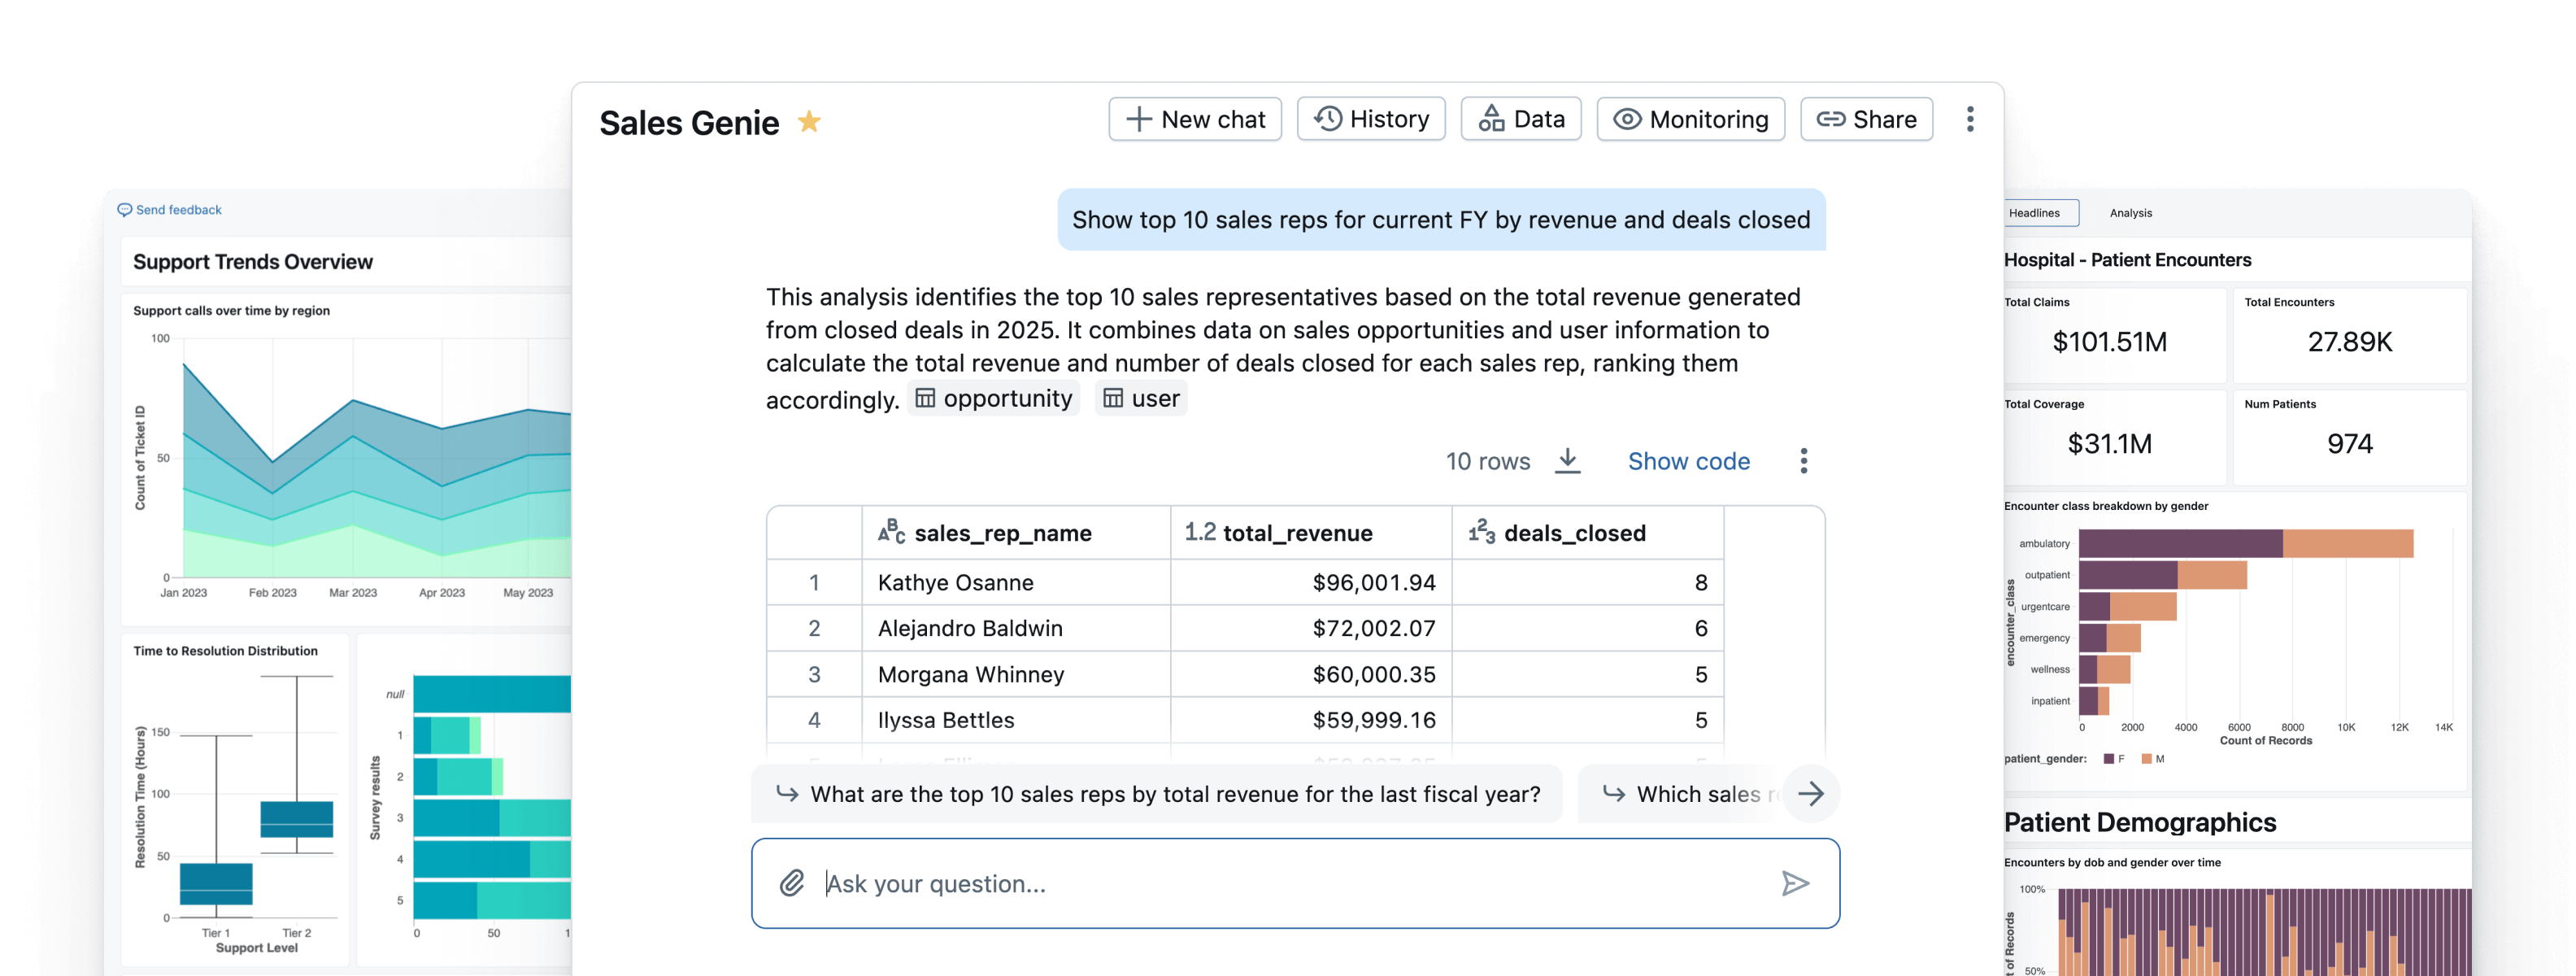Click the ambulatory bar in encounter chart
The image size is (2576, 976).
pos(2246,543)
